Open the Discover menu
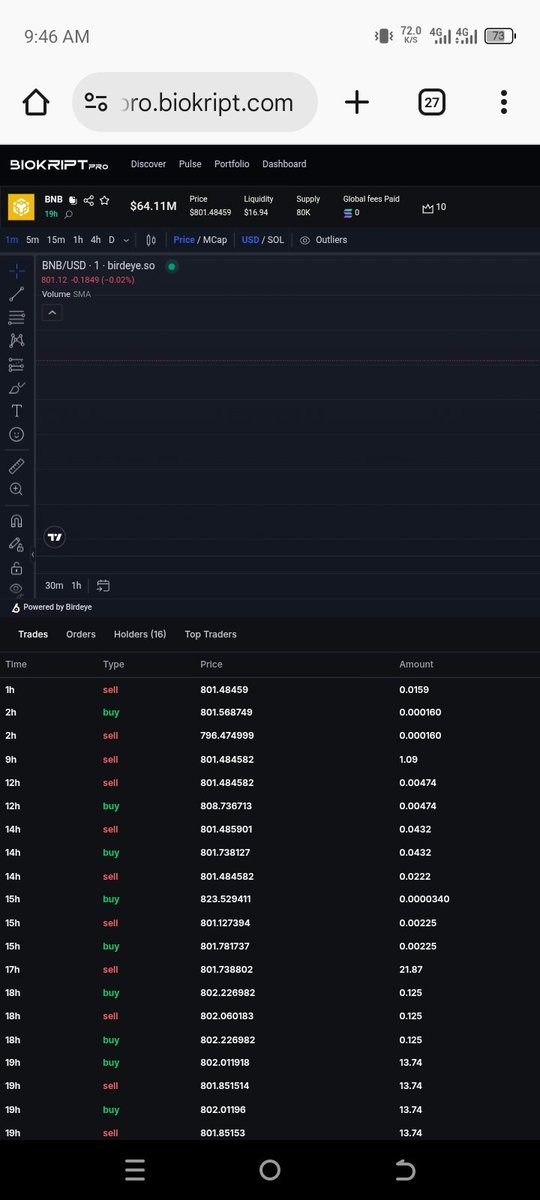The width and height of the screenshot is (540, 1200). click(149, 164)
